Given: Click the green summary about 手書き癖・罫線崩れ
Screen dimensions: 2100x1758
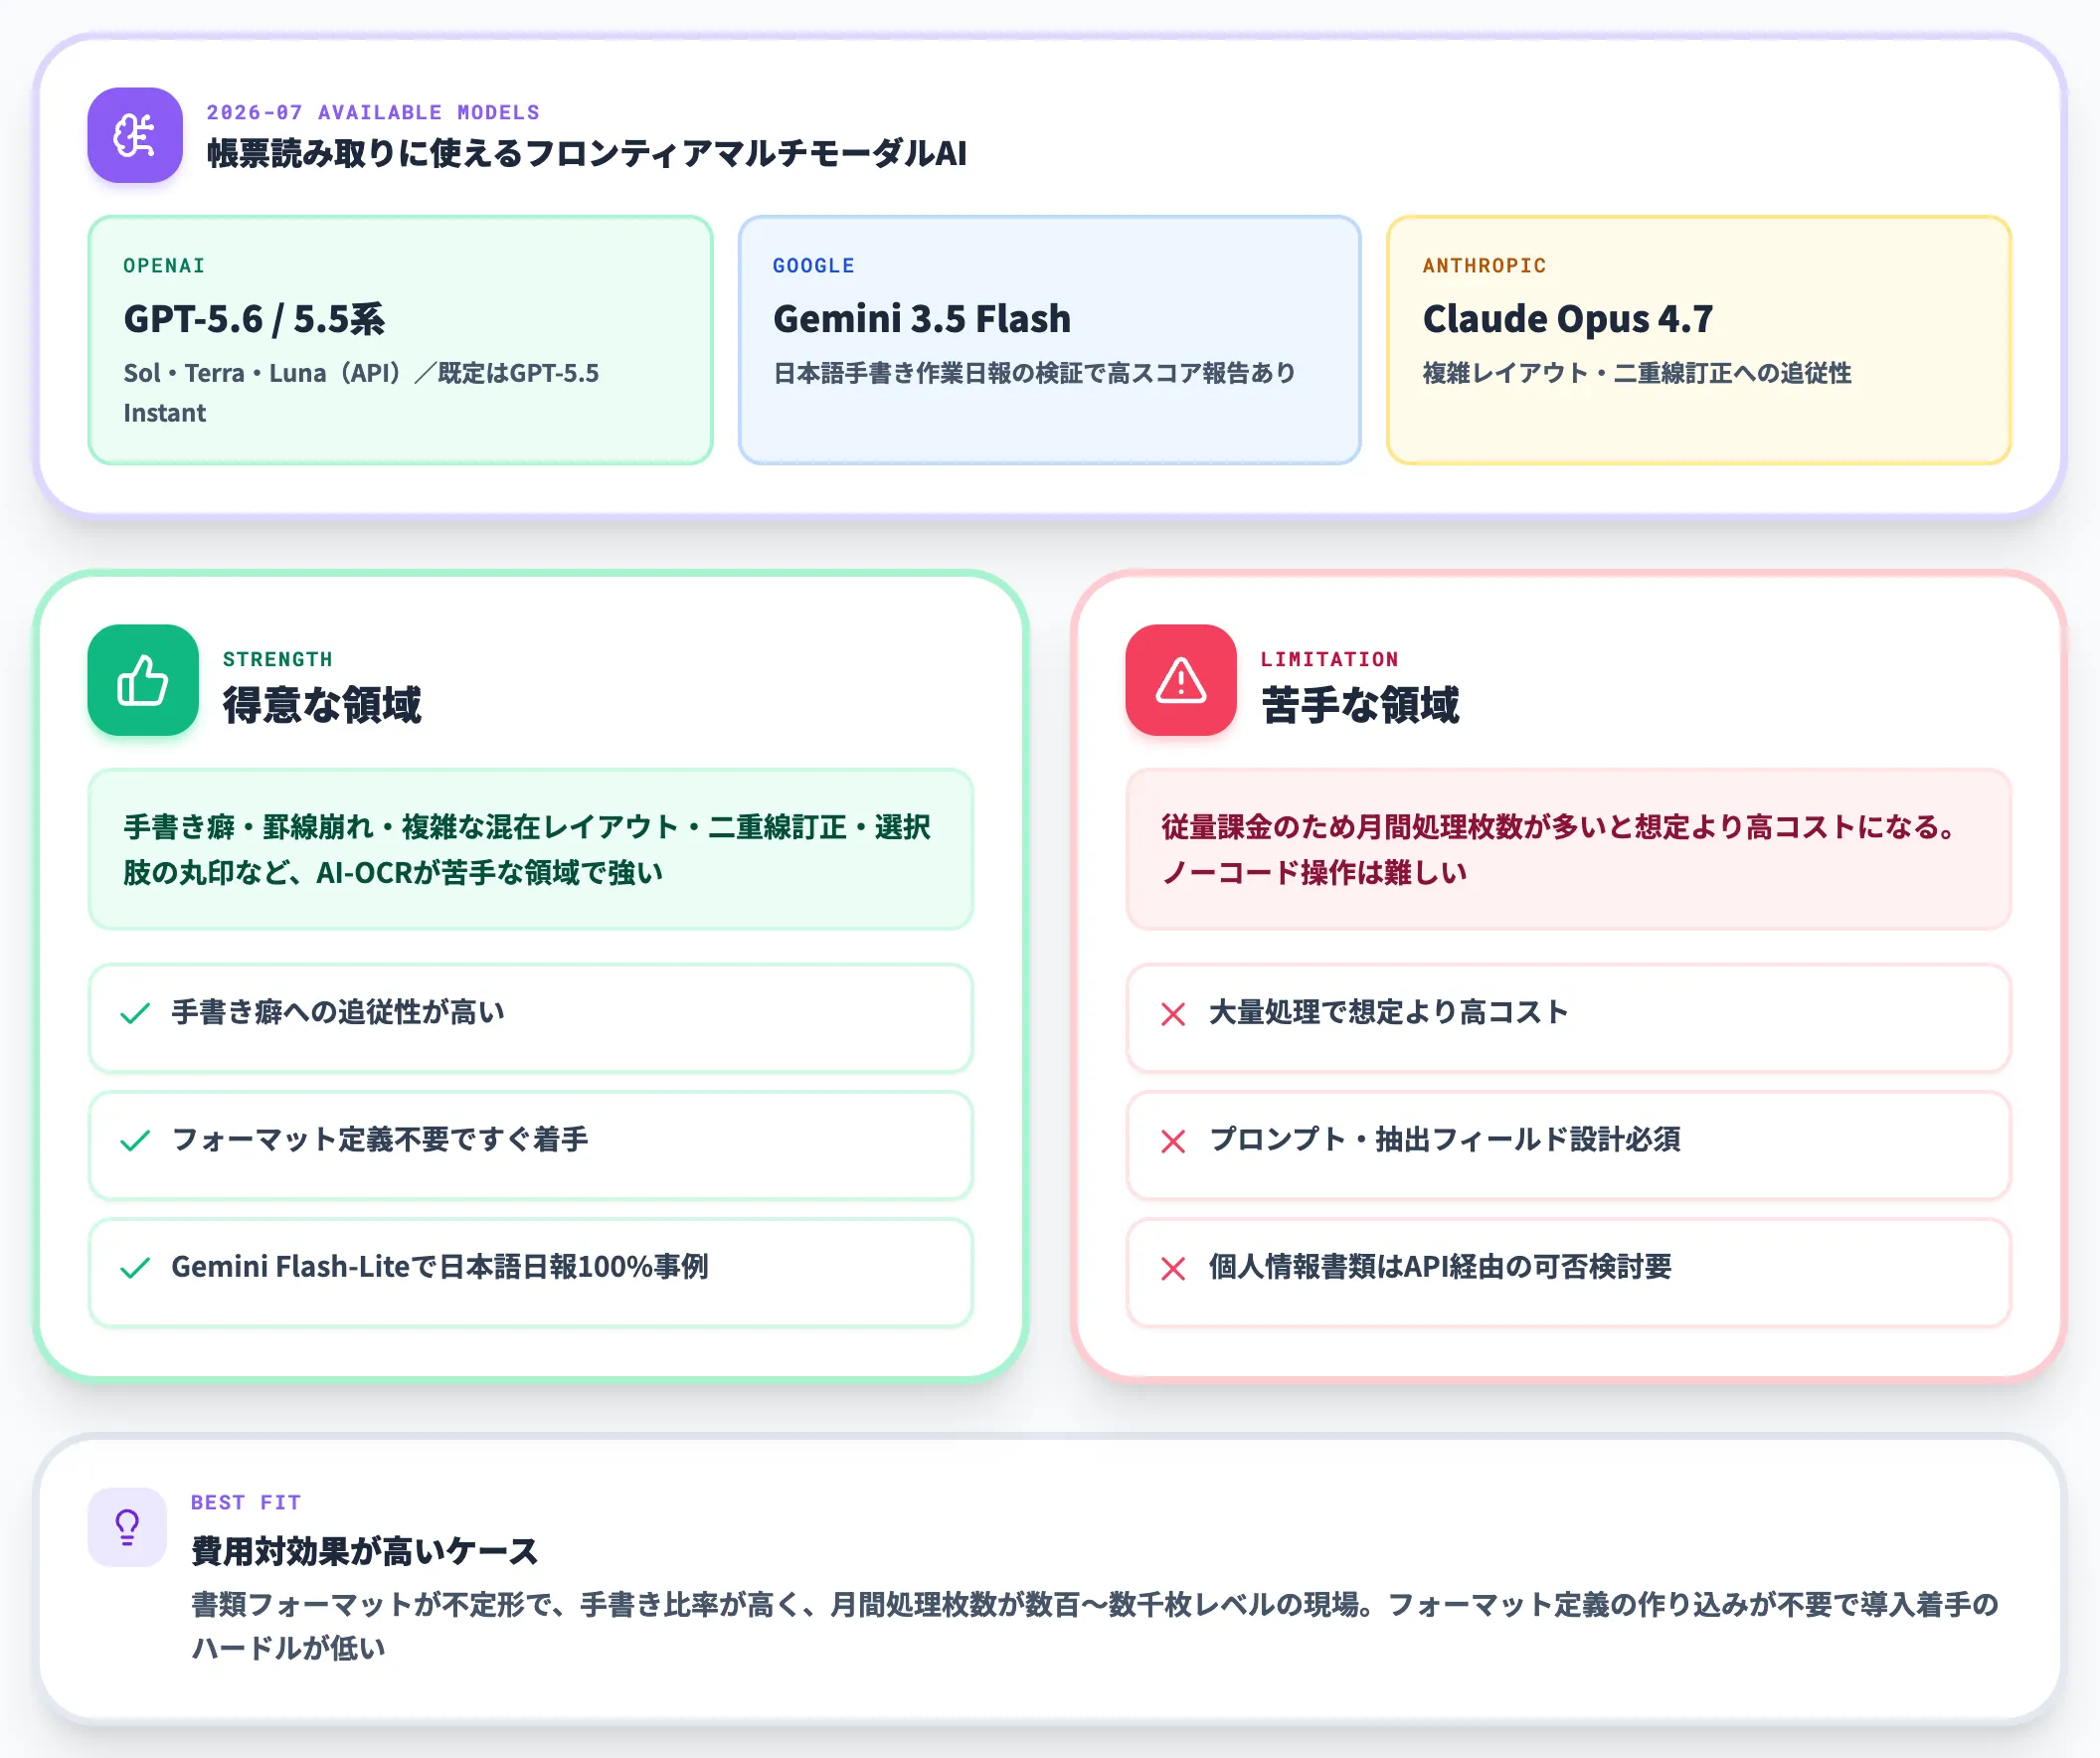Looking at the screenshot, I should 530,849.
